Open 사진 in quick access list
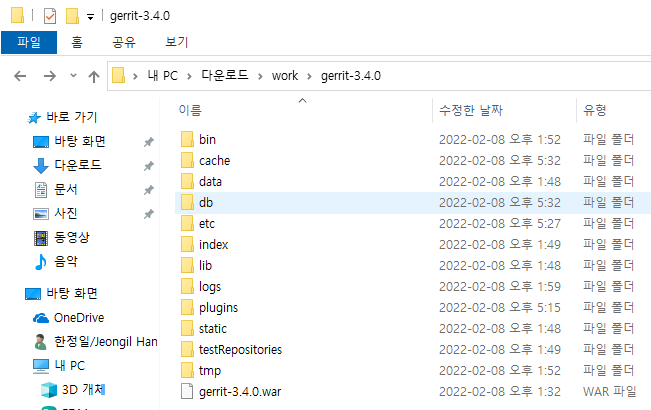The width and height of the screenshot is (651, 410). [66, 213]
